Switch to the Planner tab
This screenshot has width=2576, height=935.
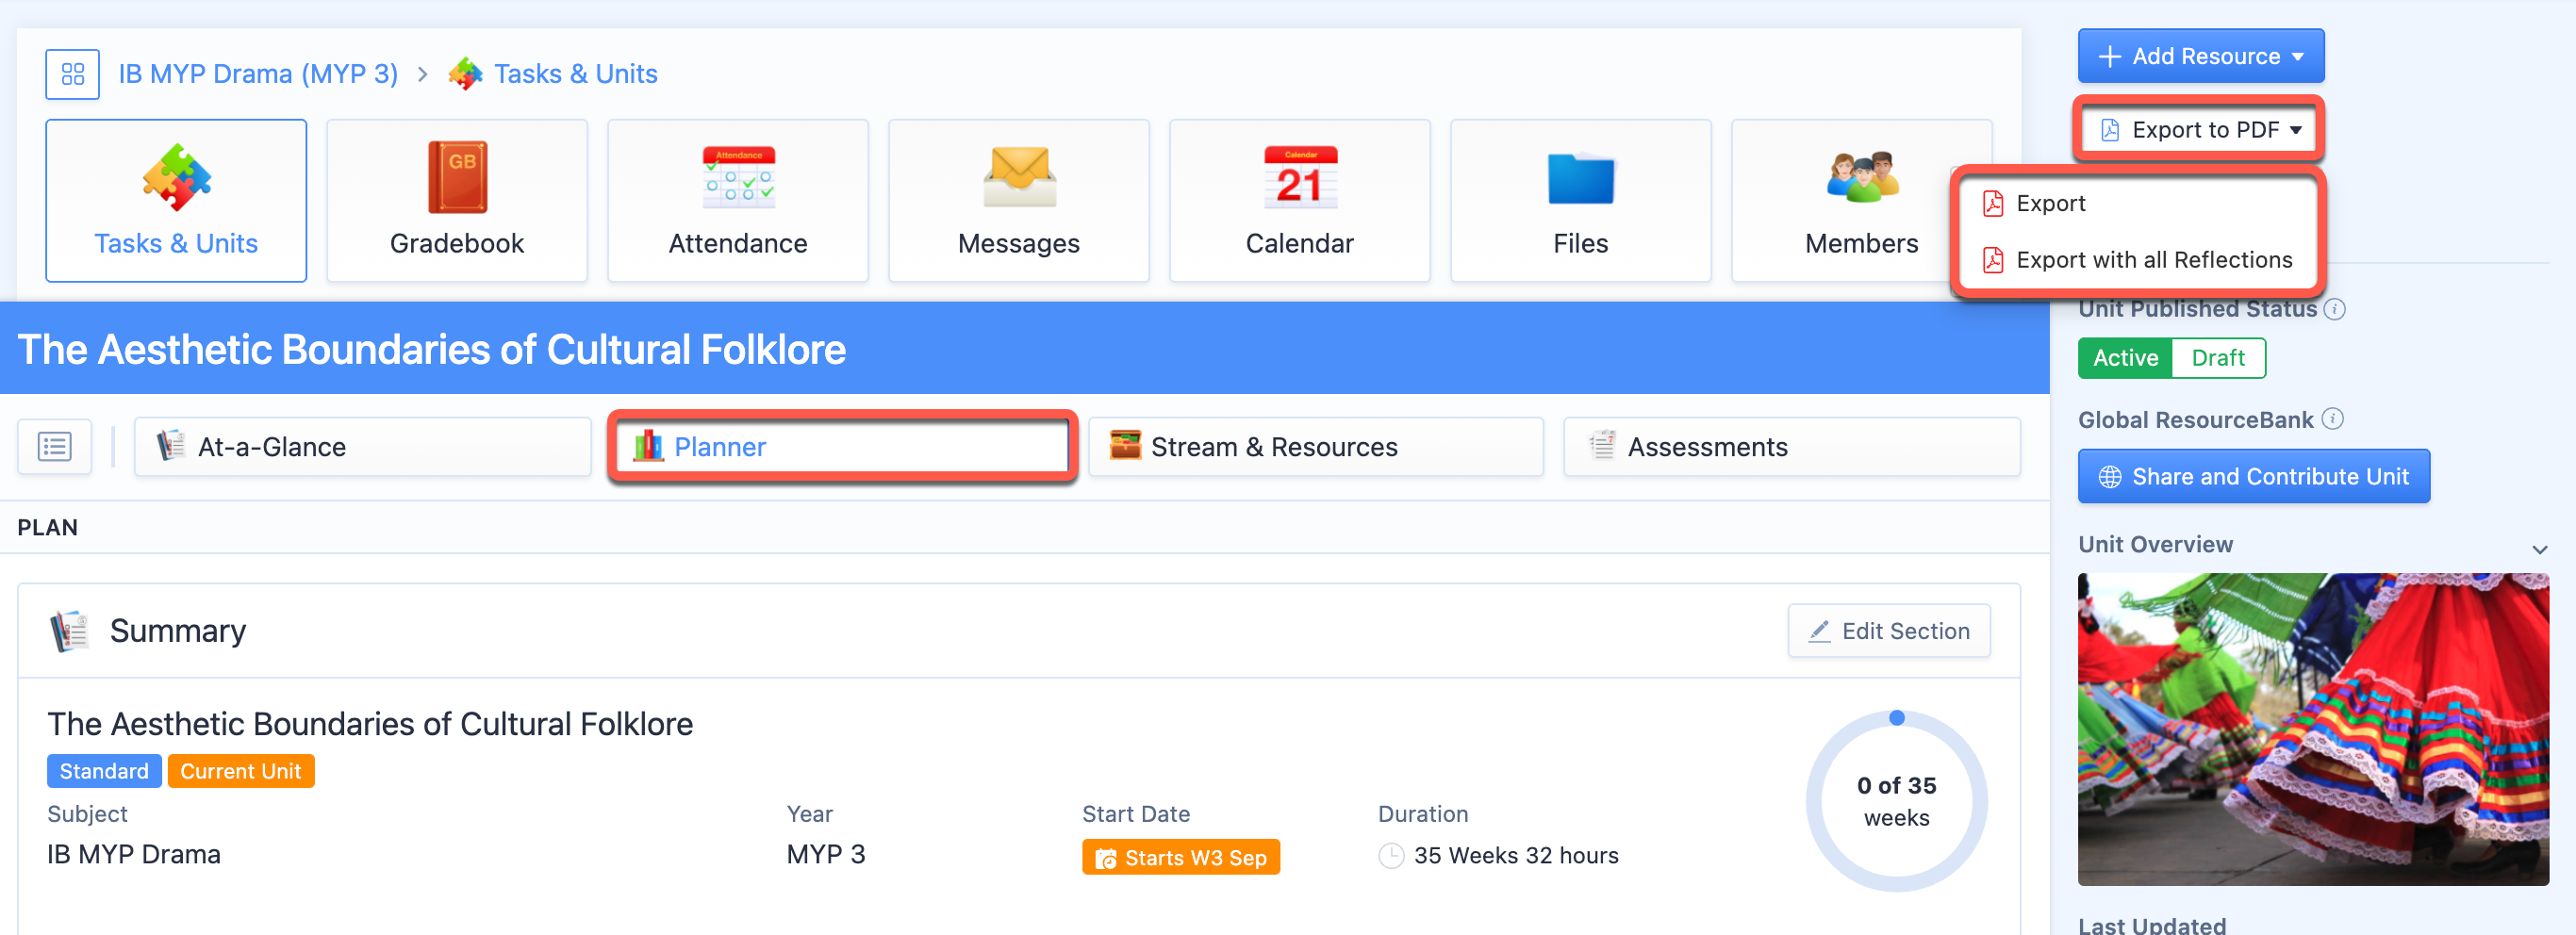[x=842, y=446]
